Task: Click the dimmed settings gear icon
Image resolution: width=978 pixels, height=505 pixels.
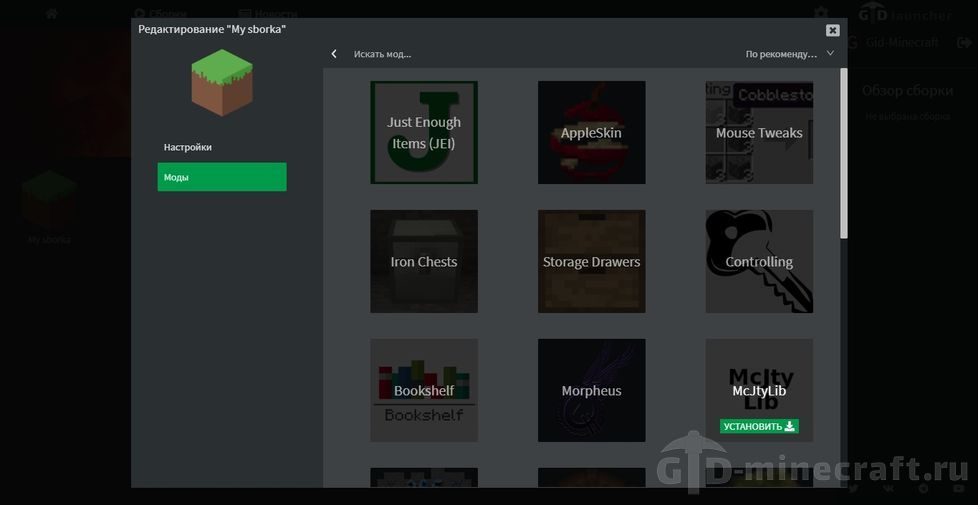Action: pyautogui.click(x=821, y=13)
